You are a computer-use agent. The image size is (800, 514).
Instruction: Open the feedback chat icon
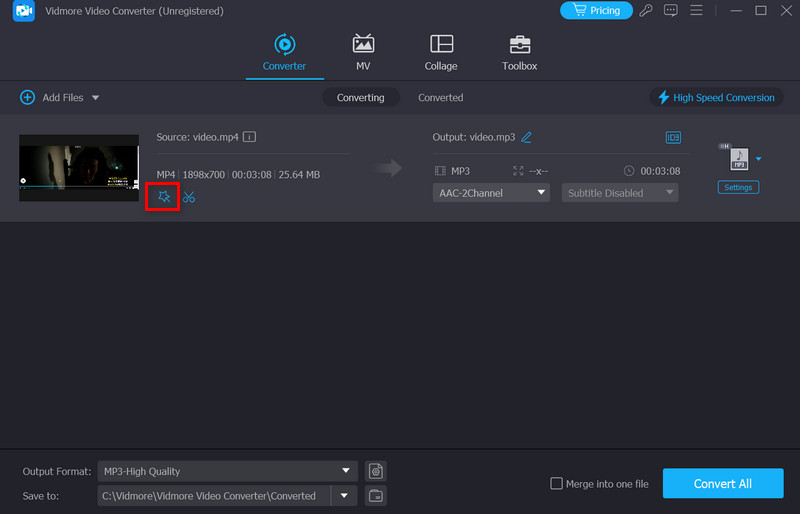point(671,11)
